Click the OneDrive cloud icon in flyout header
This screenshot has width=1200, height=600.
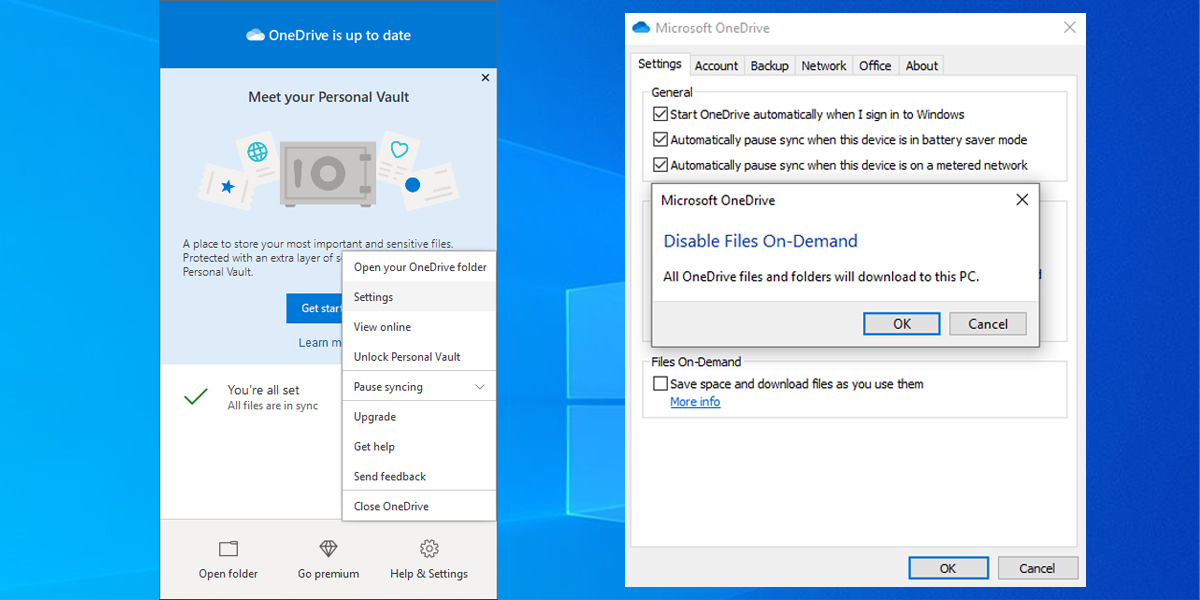pos(255,35)
